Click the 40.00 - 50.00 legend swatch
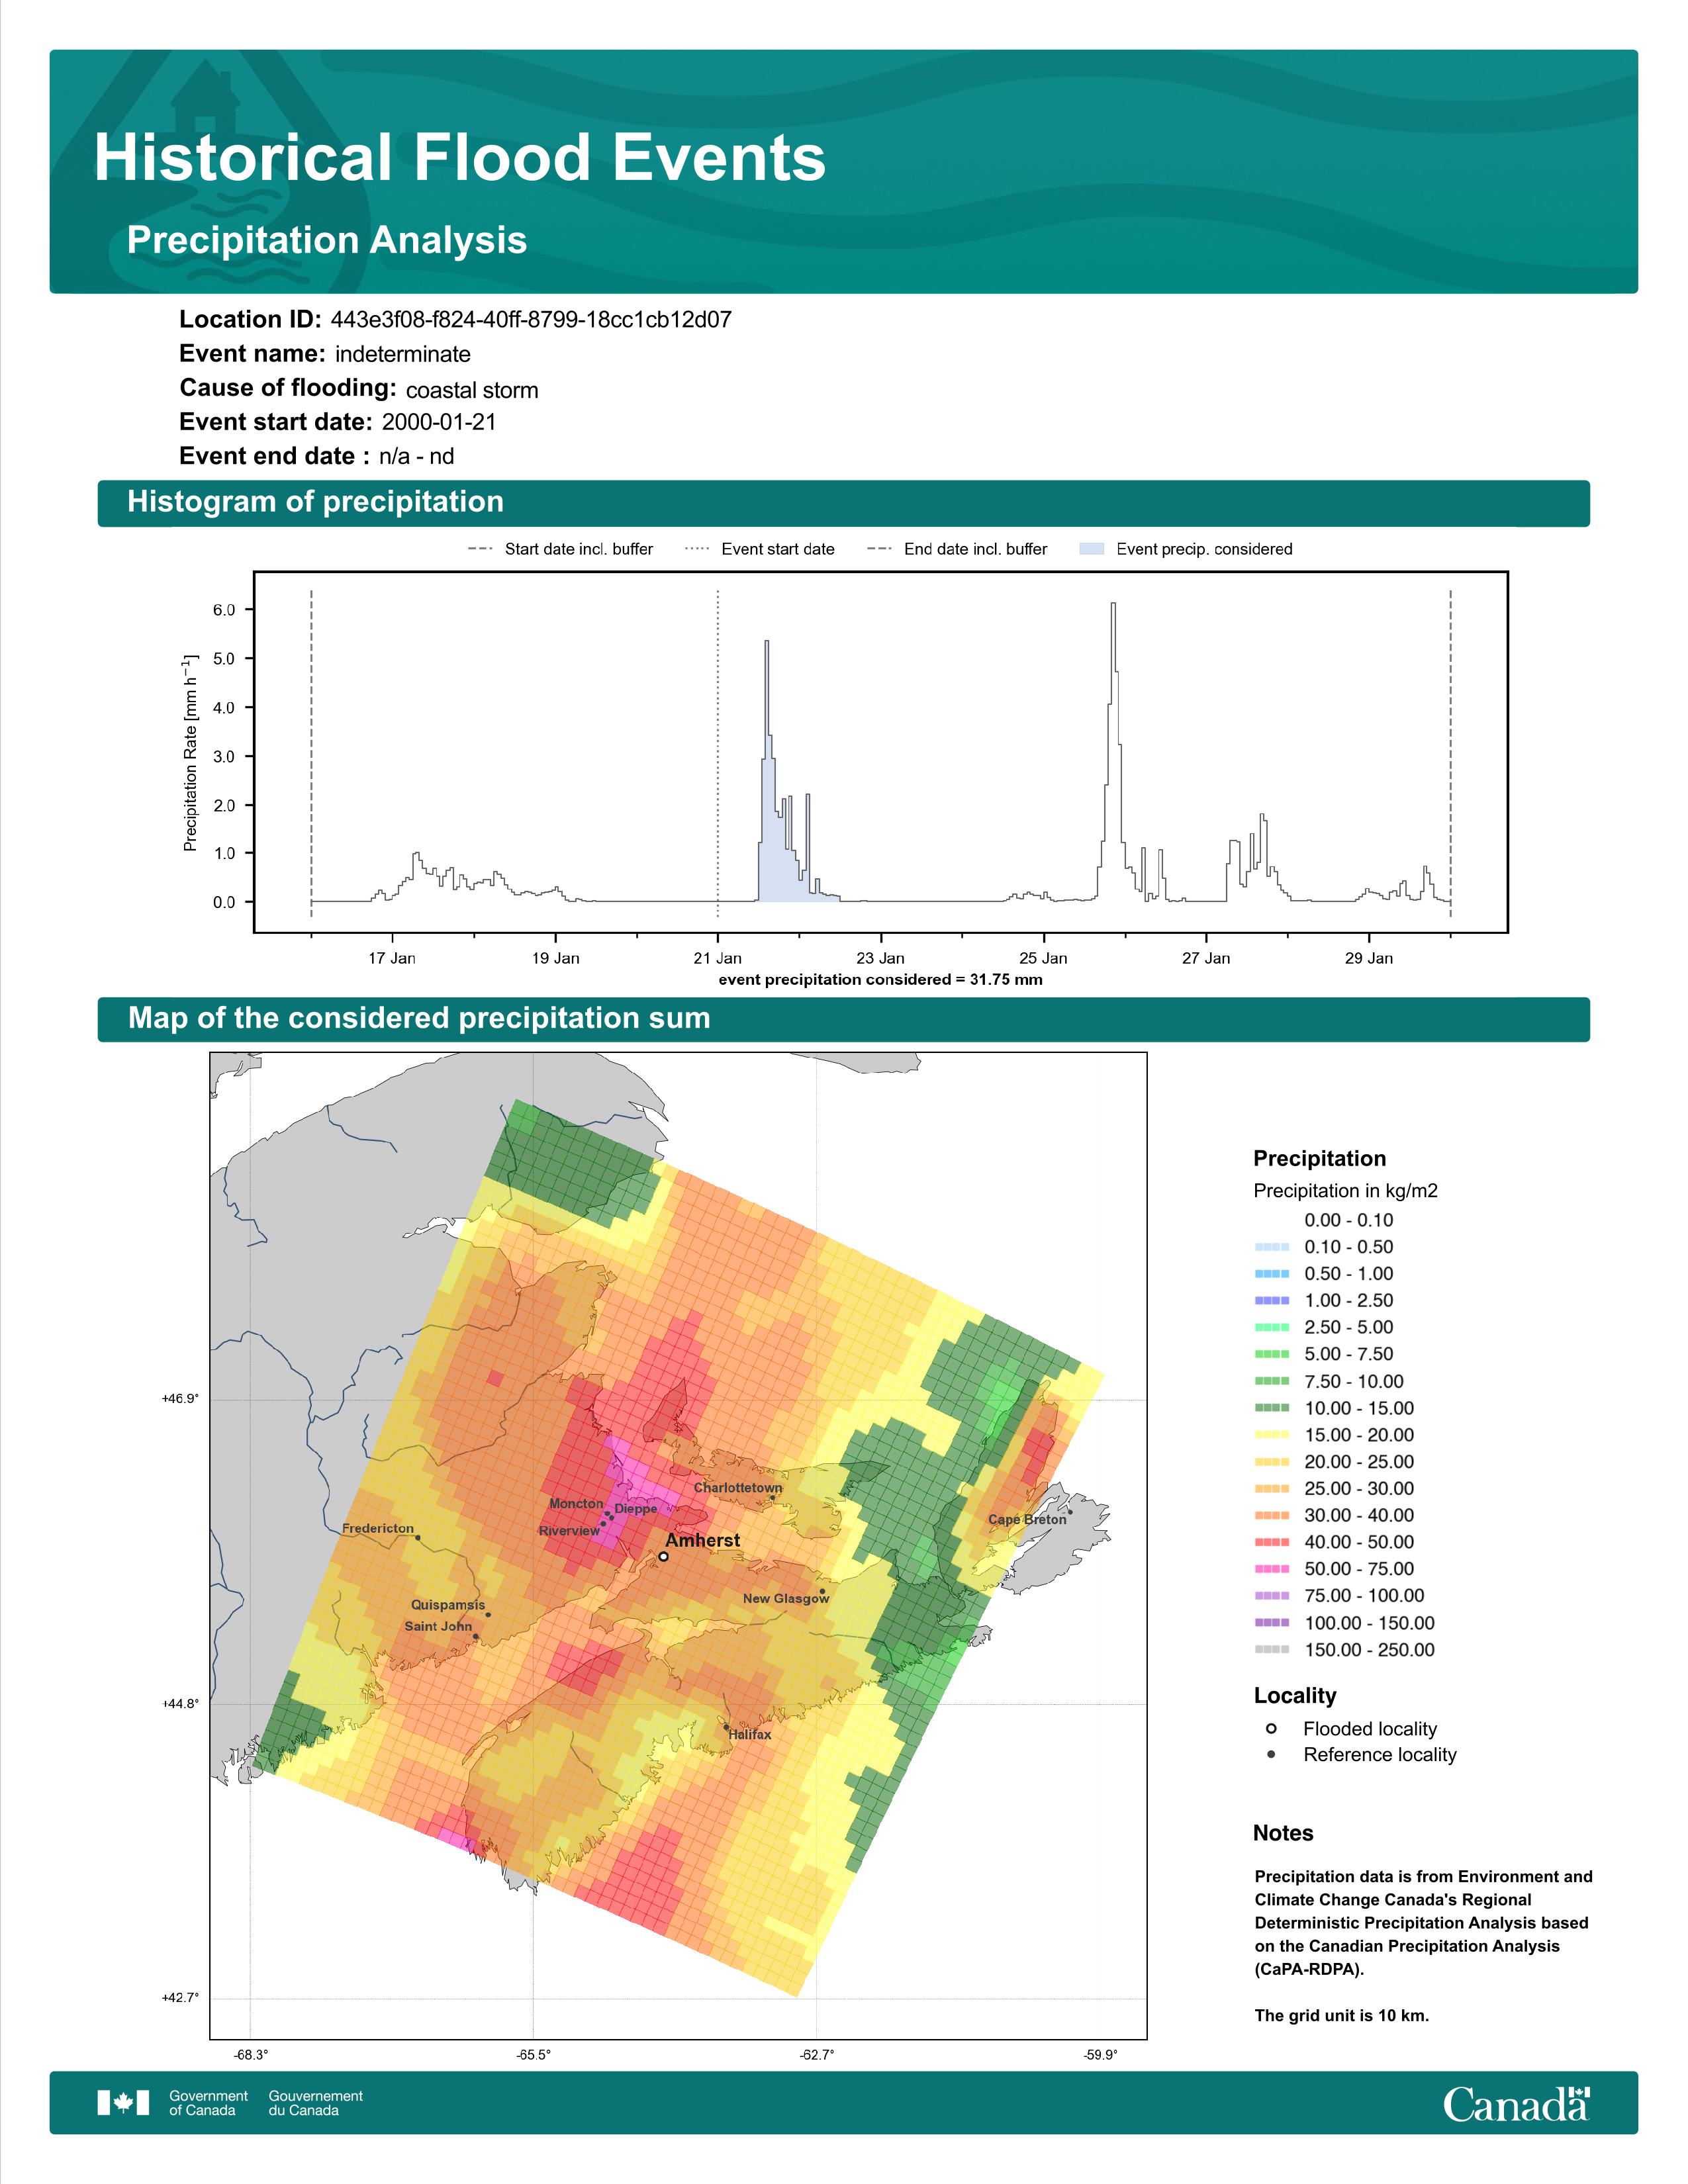This screenshot has width=1688, height=2184. click(x=1271, y=1542)
